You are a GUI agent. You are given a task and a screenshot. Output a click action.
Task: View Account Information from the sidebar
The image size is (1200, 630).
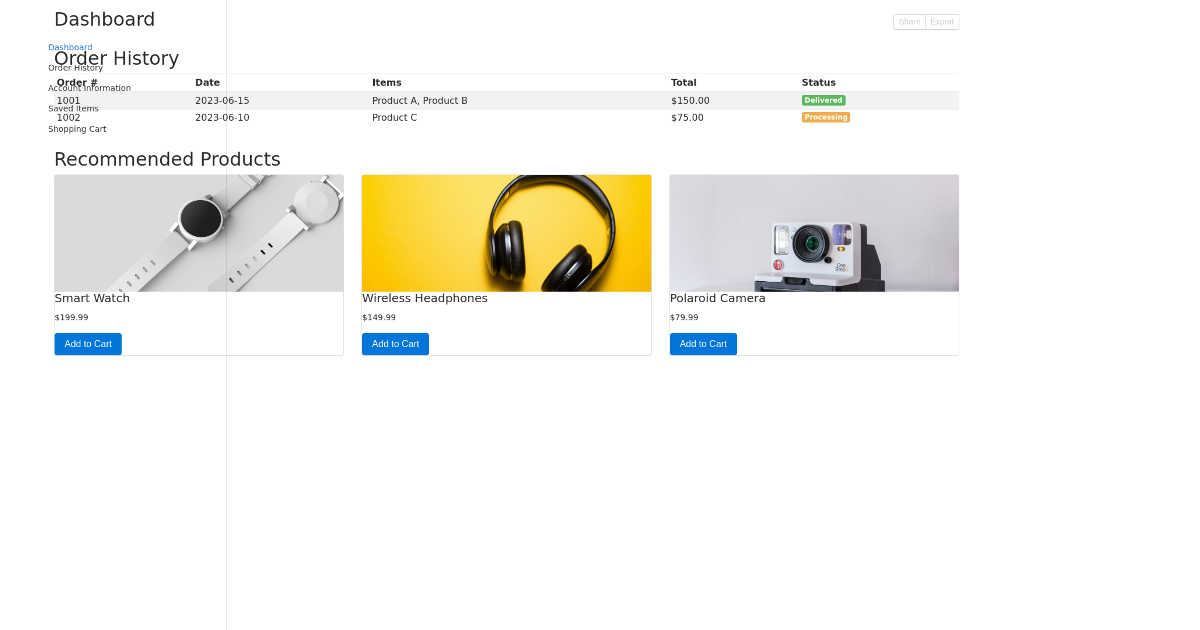pos(90,87)
